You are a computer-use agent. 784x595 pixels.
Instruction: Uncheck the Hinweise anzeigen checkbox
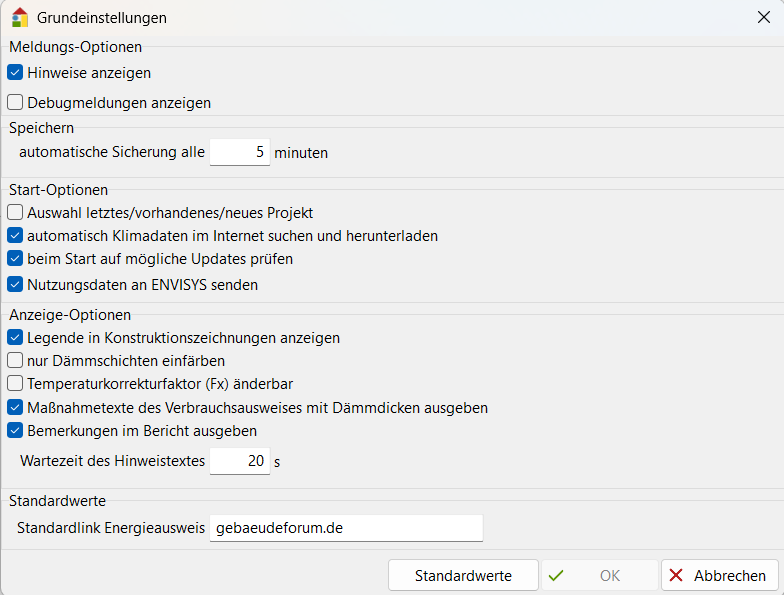point(15,72)
